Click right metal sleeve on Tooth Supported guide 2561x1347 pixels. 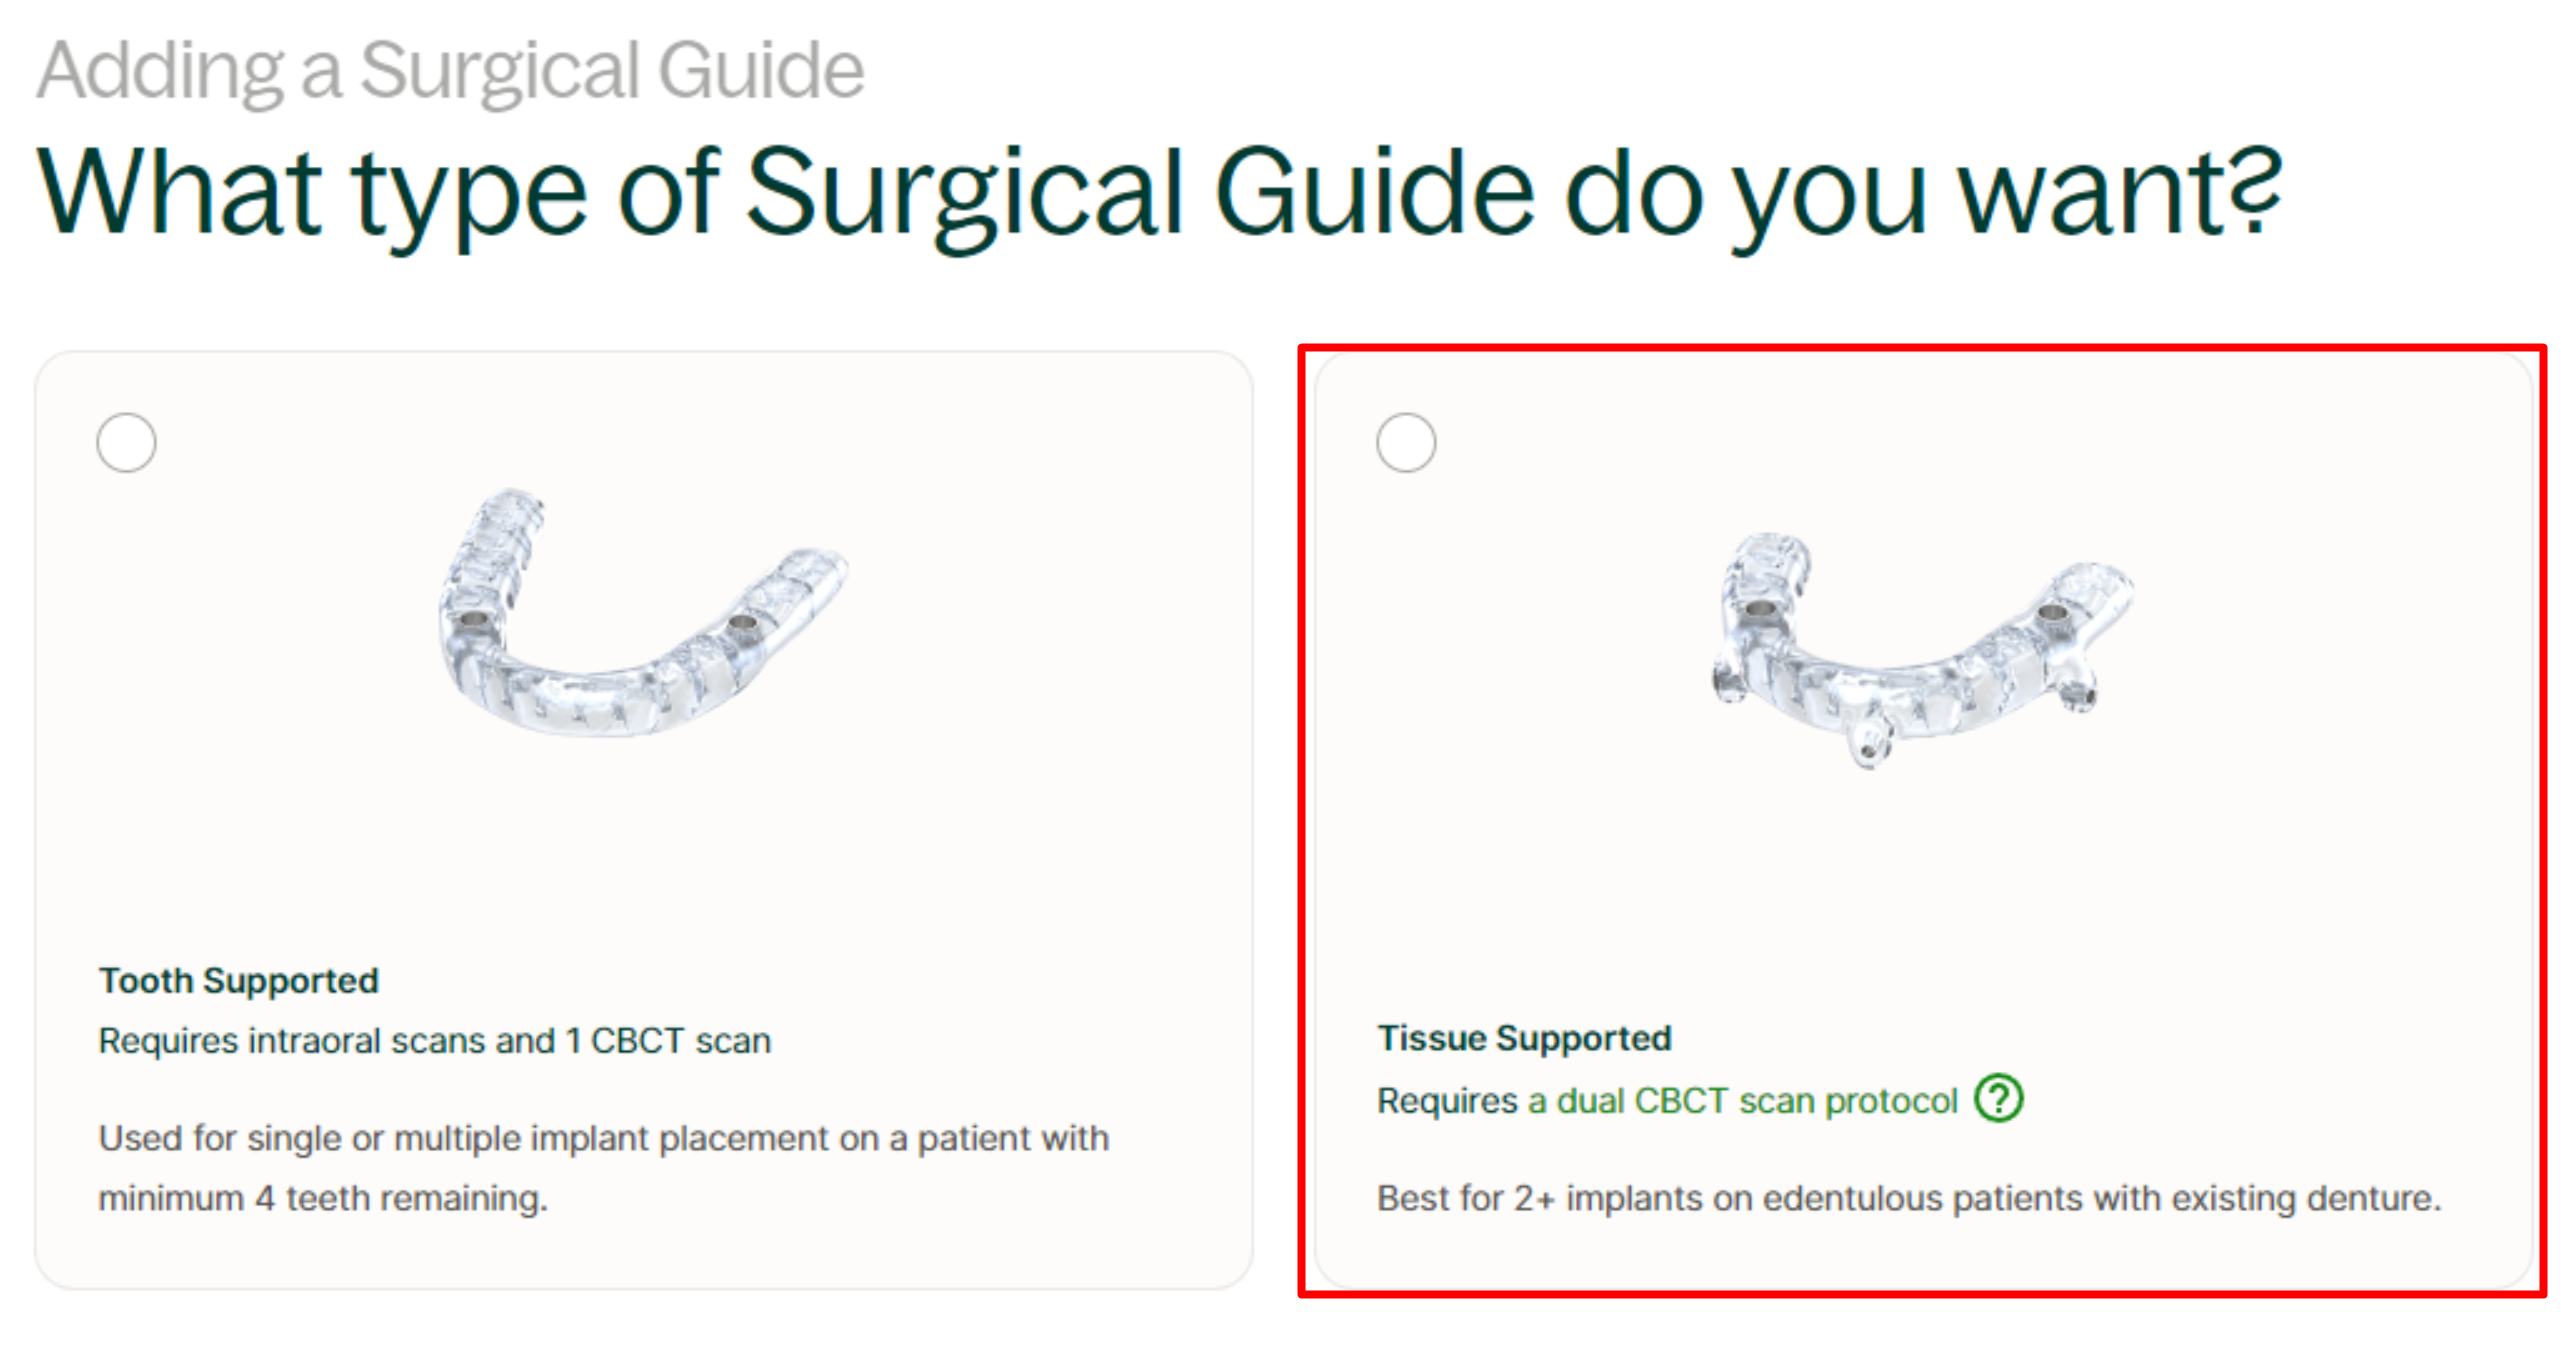(x=742, y=624)
